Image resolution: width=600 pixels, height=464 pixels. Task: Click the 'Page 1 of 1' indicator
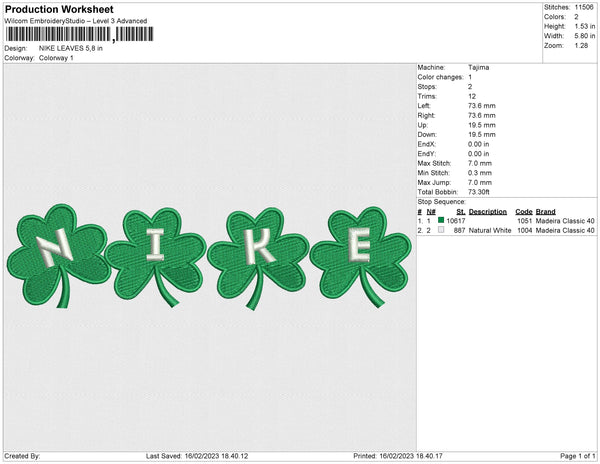tap(578, 456)
